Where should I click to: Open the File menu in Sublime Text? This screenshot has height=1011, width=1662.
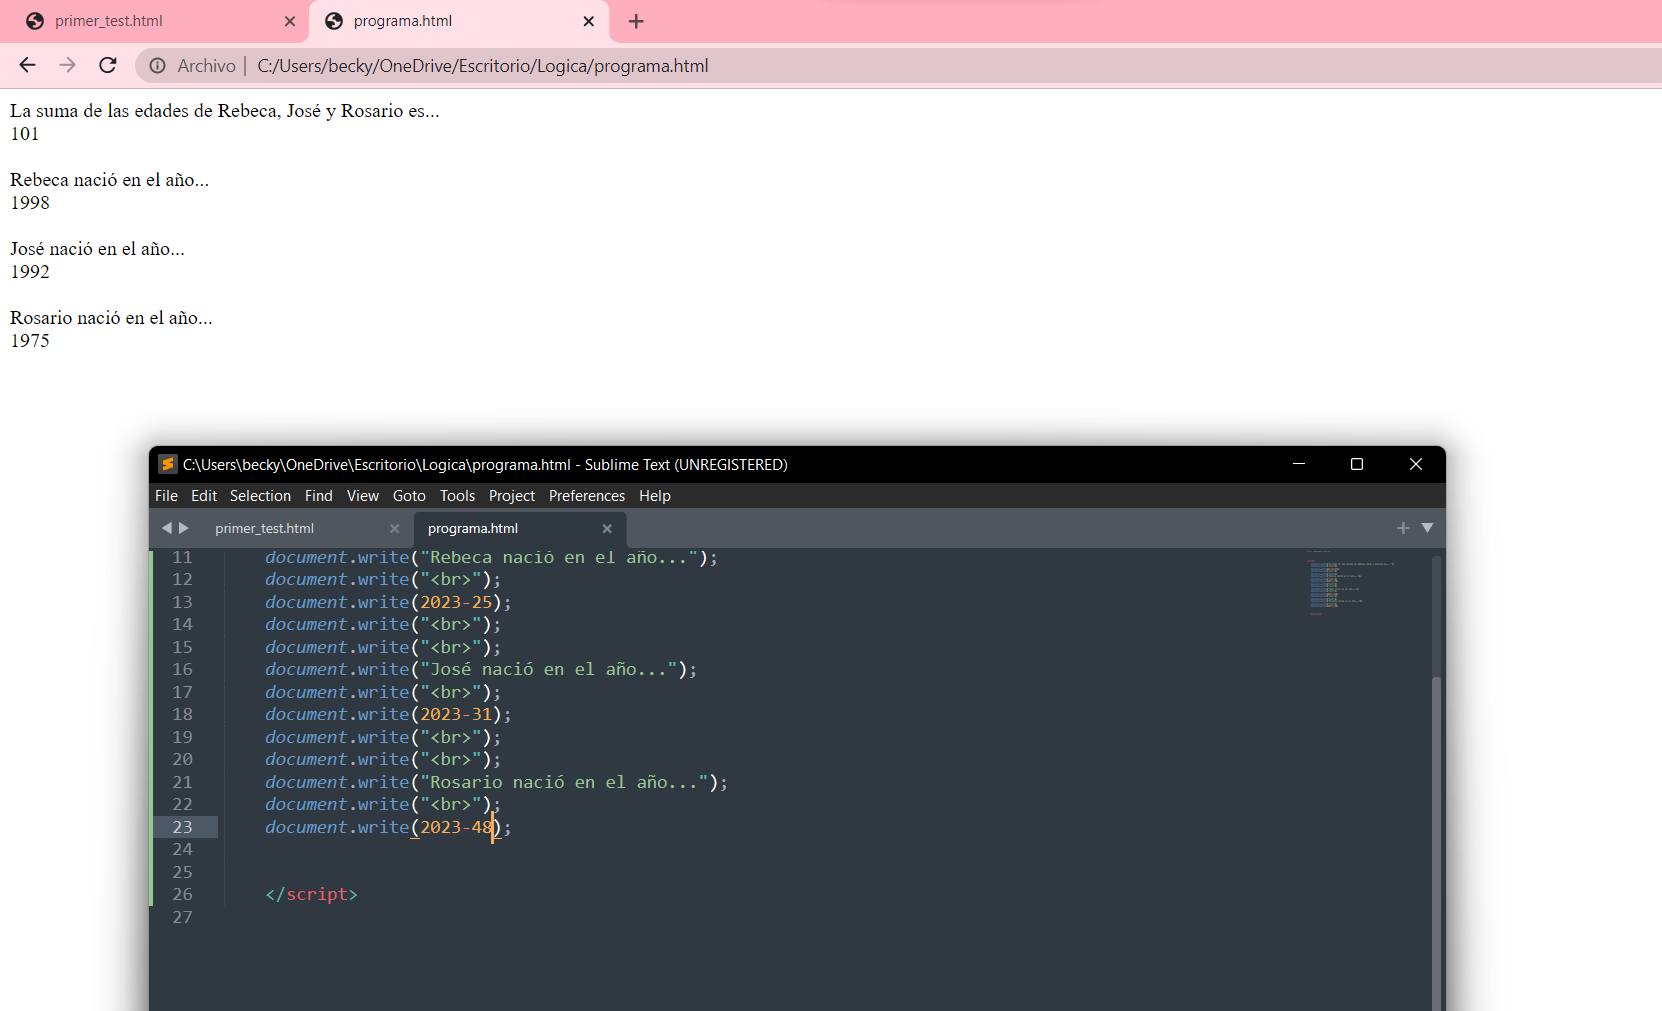pyautogui.click(x=166, y=496)
